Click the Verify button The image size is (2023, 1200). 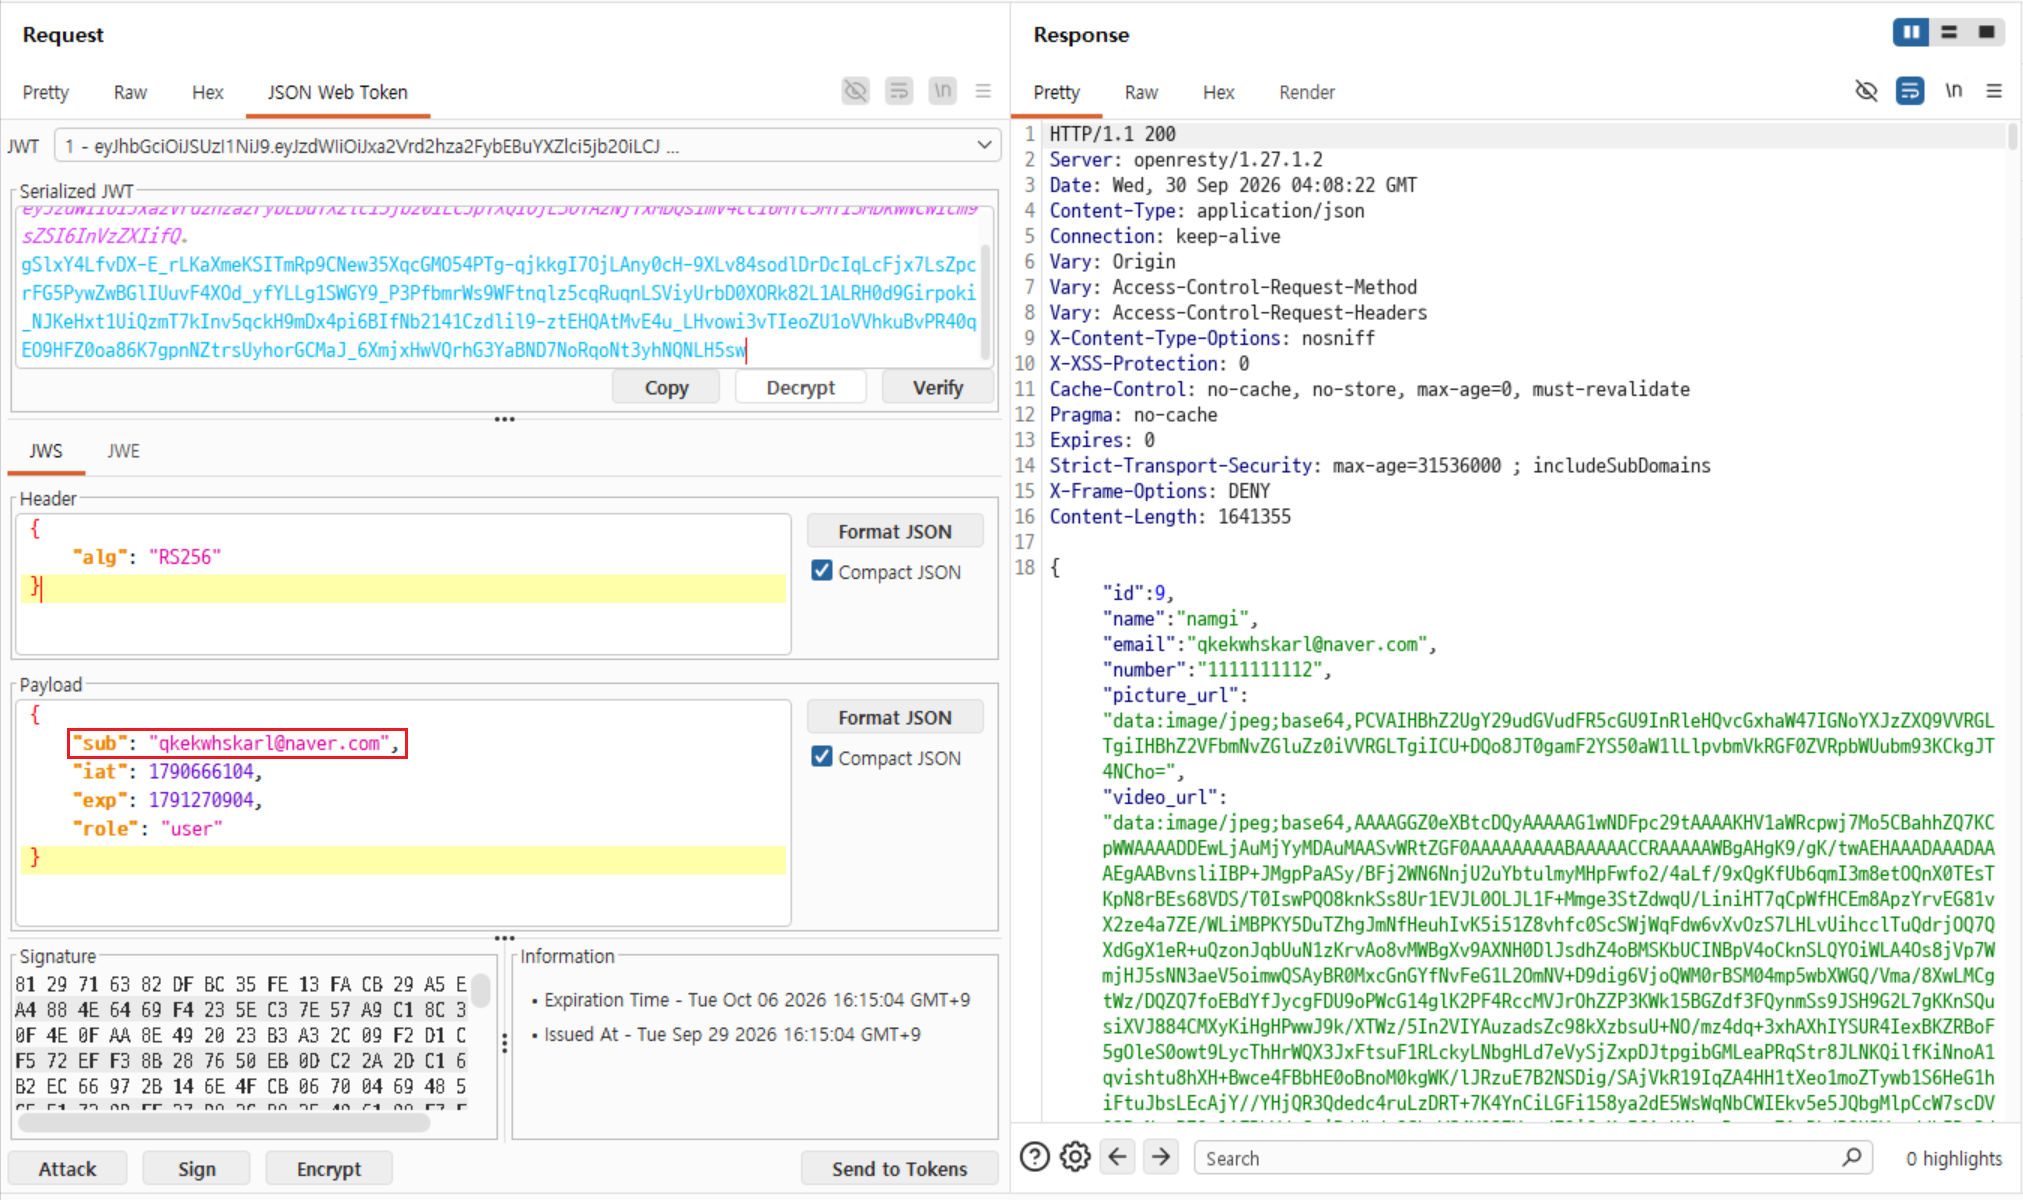click(x=937, y=387)
